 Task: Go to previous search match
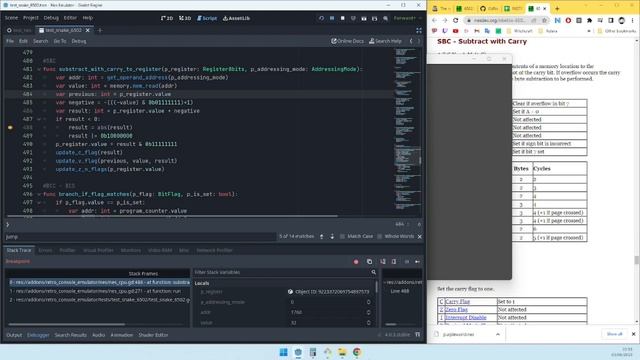coord(322,237)
